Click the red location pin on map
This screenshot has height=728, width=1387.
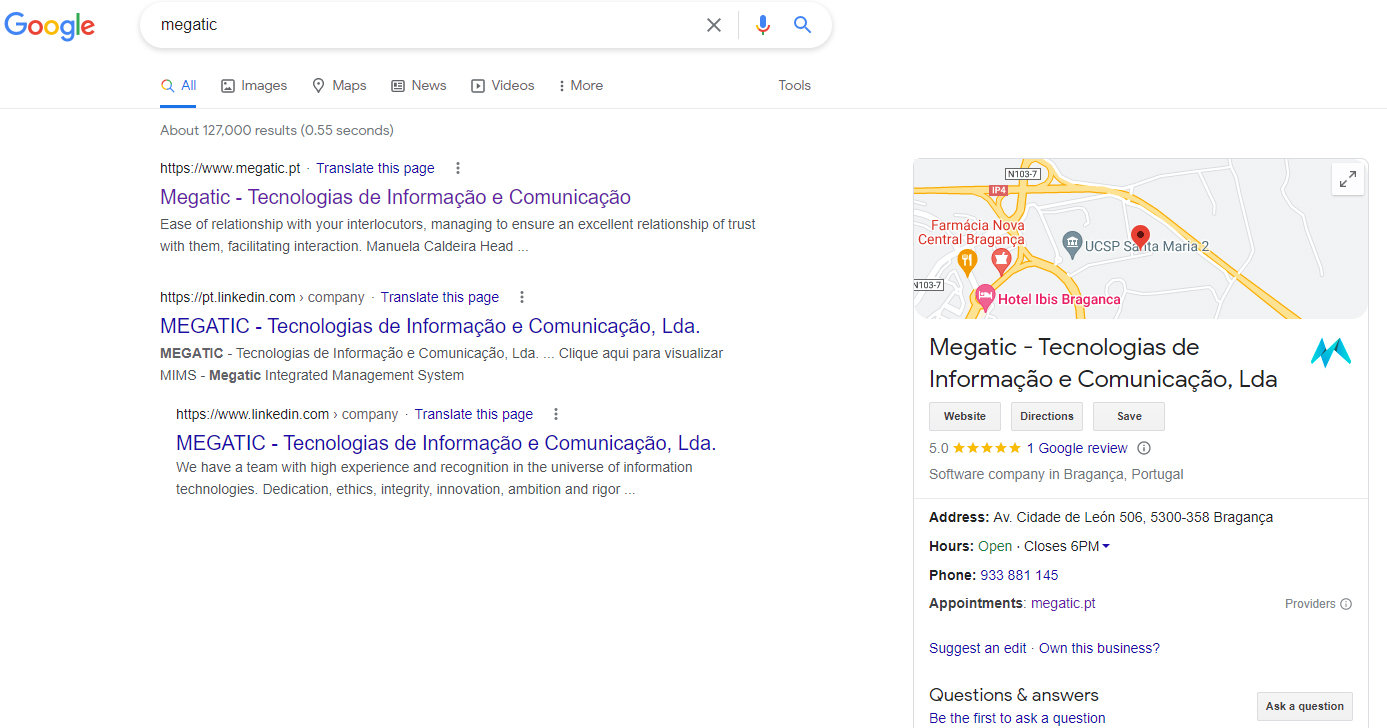pyautogui.click(x=1139, y=237)
